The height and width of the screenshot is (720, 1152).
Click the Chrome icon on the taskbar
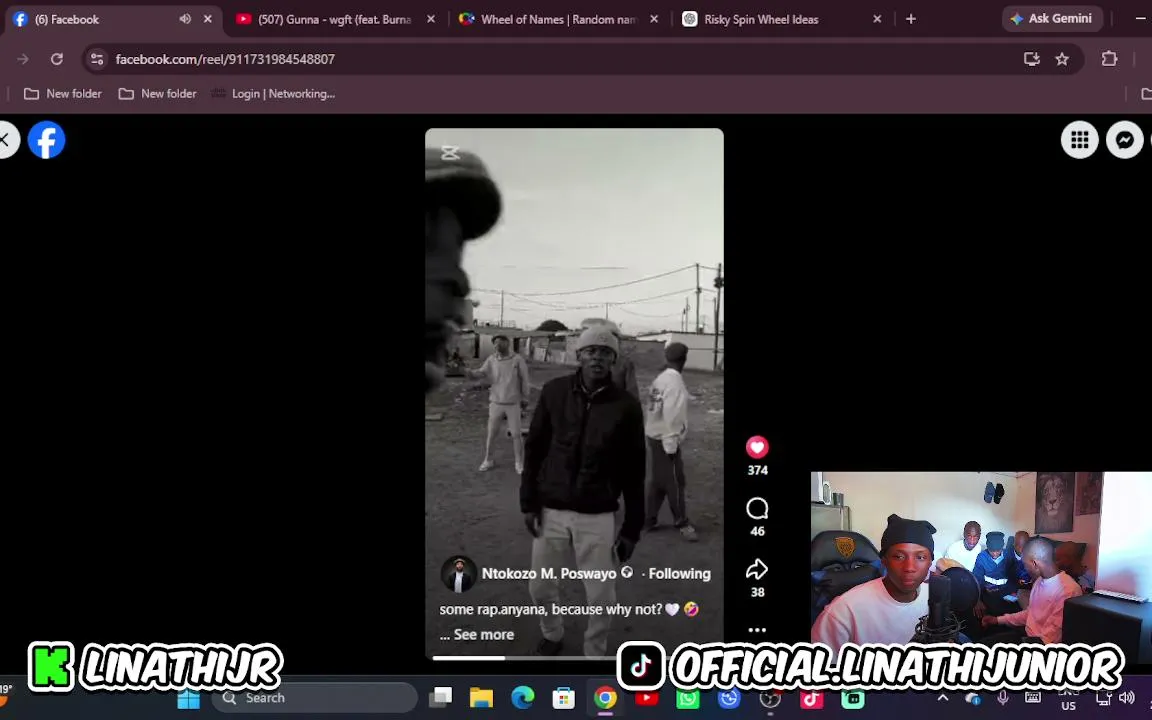[x=605, y=698]
